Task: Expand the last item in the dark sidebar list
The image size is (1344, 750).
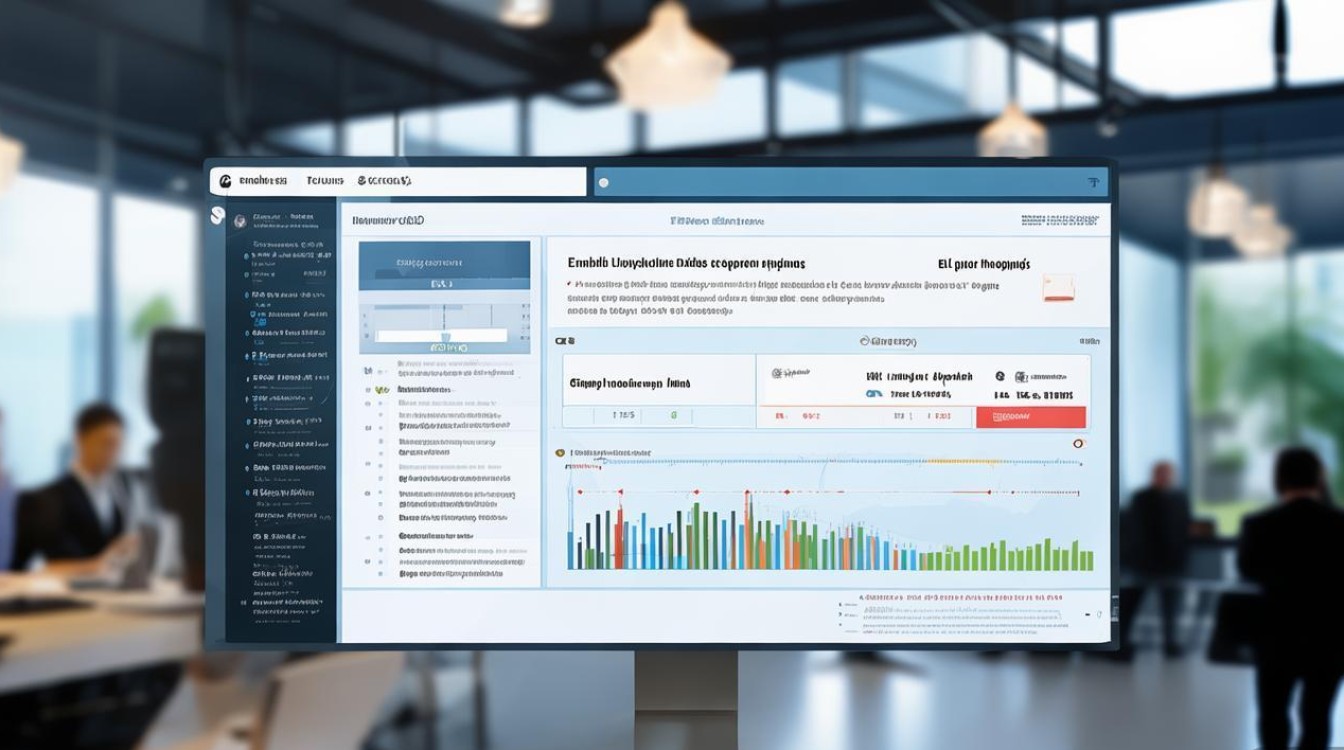Action: 290,603
